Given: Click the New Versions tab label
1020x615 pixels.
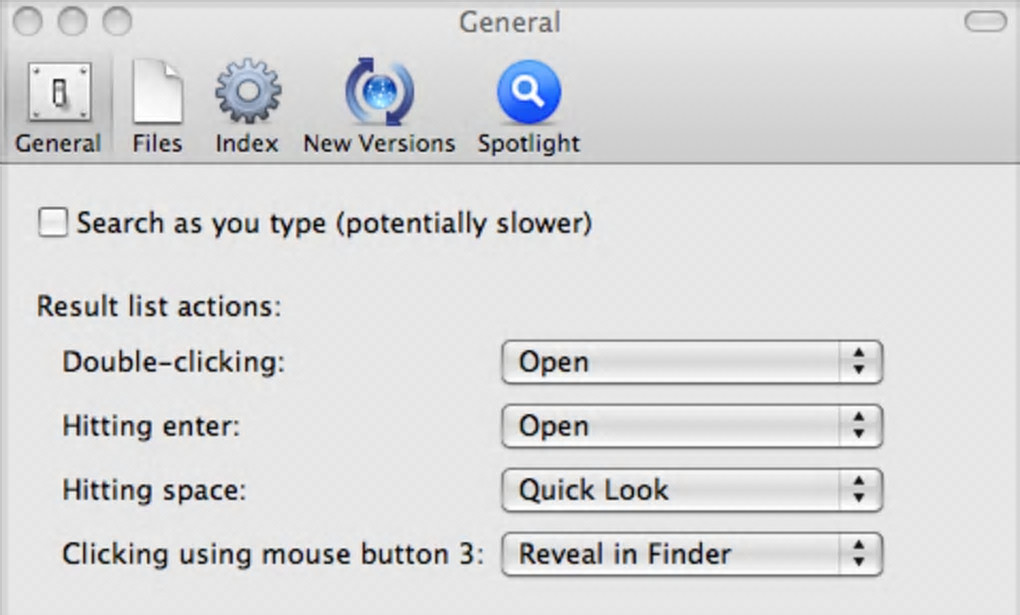Looking at the screenshot, I should 379,143.
